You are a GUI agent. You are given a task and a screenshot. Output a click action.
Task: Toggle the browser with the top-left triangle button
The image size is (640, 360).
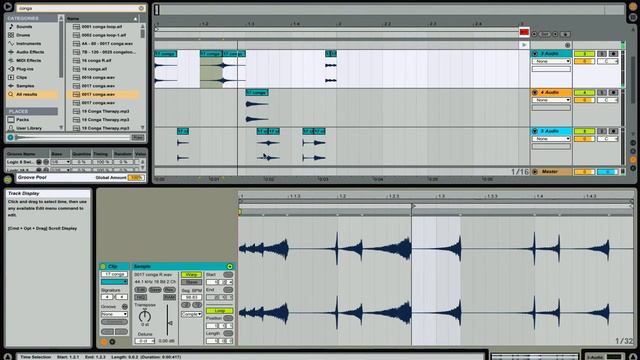tap(7, 7)
